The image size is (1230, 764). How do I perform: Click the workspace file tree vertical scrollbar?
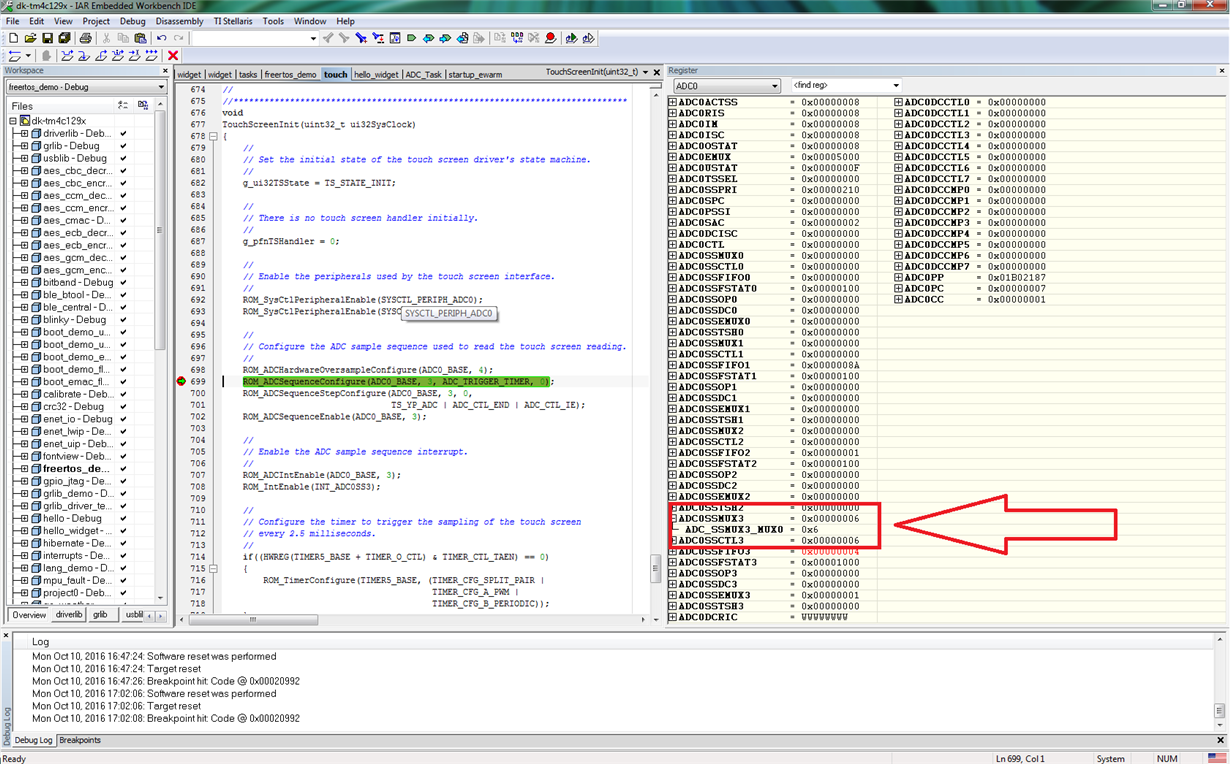pyautogui.click(x=160, y=350)
